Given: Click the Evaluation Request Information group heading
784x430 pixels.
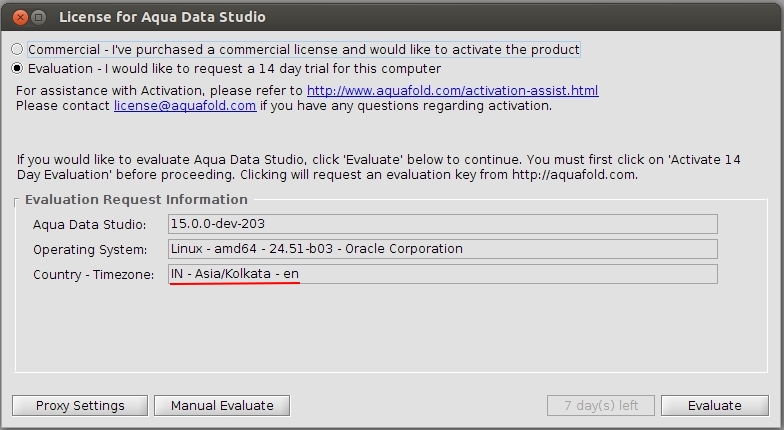Looking at the screenshot, I should point(136,199).
